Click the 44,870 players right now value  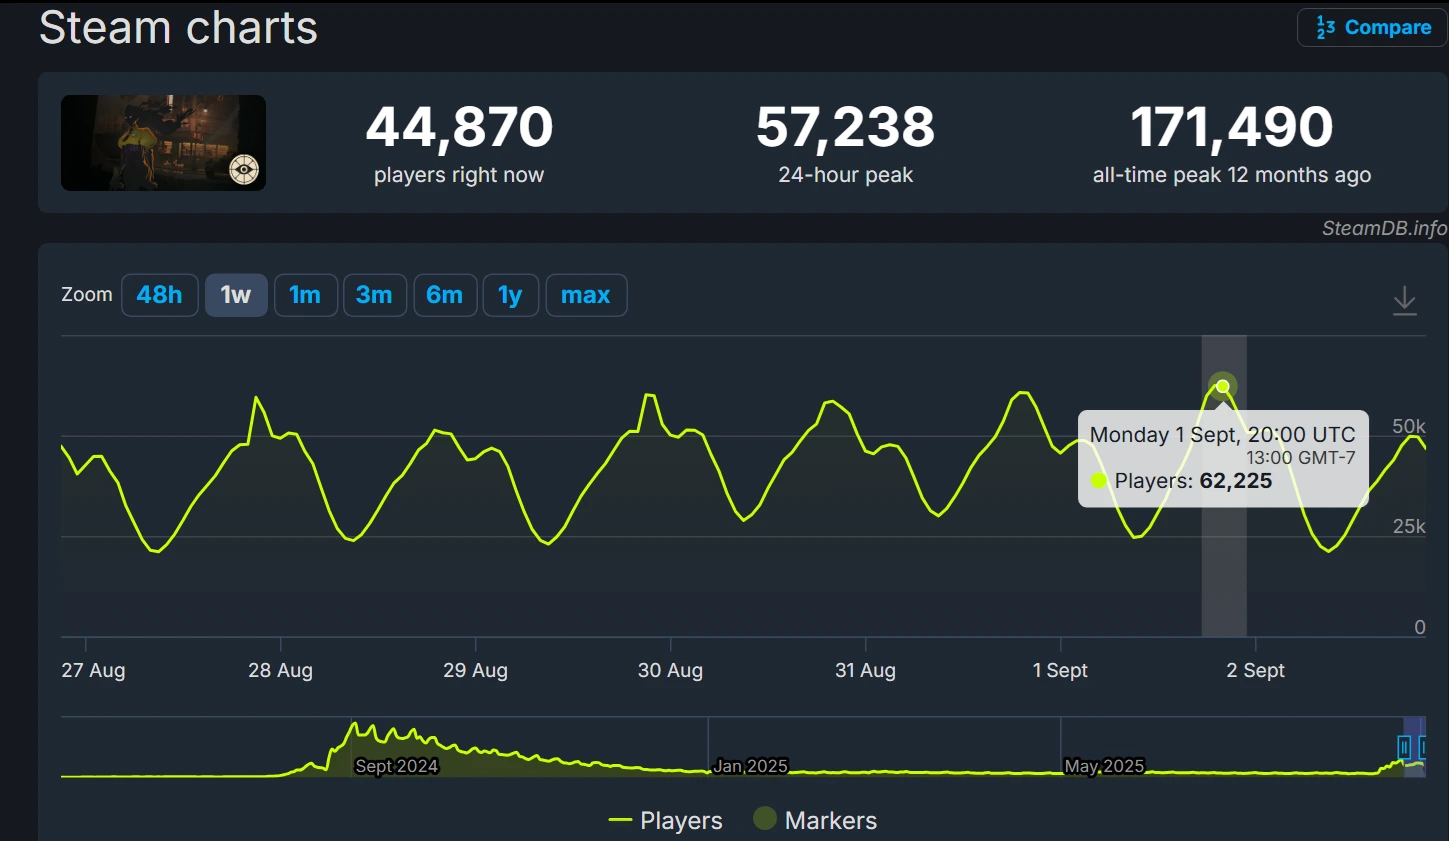tap(459, 127)
